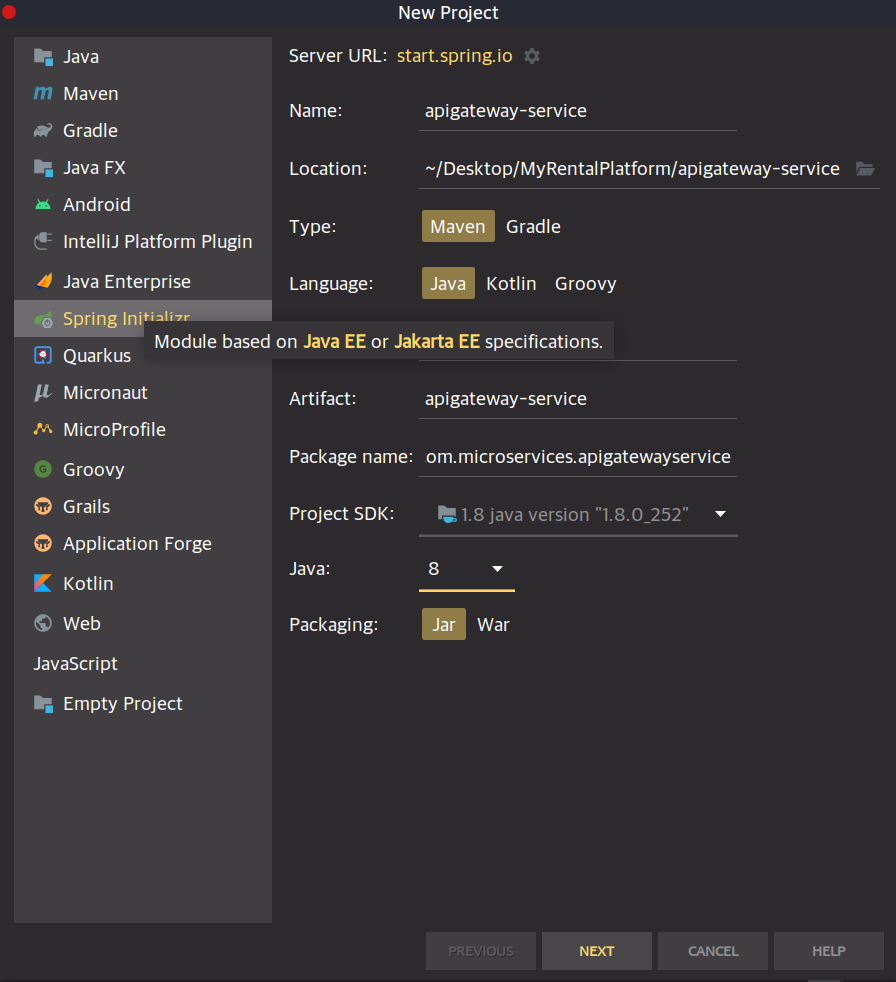Open the start.spring.io server link
Image resolution: width=896 pixels, height=982 pixels.
(455, 56)
